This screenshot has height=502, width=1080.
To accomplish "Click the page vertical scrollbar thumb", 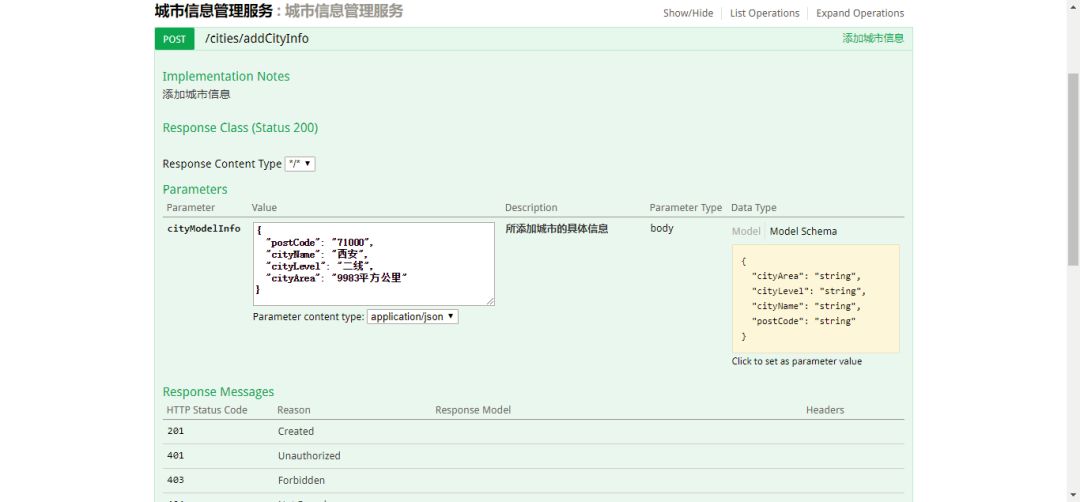I will (x=1073, y=169).
